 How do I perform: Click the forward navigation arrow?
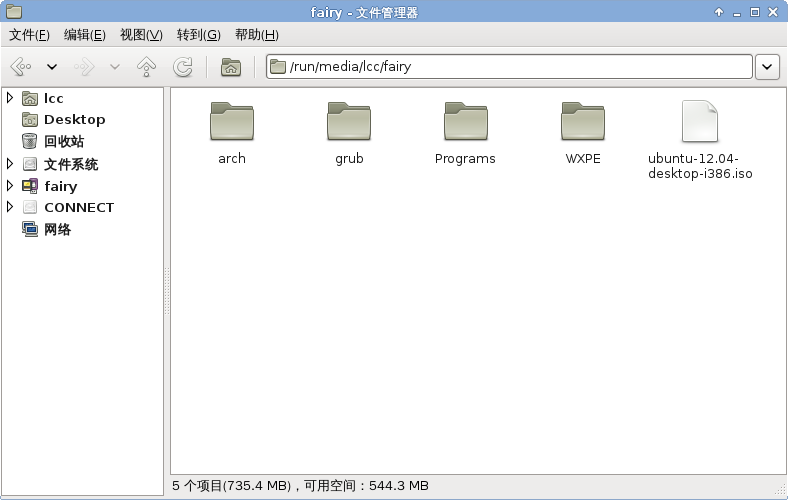click(84, 66)
